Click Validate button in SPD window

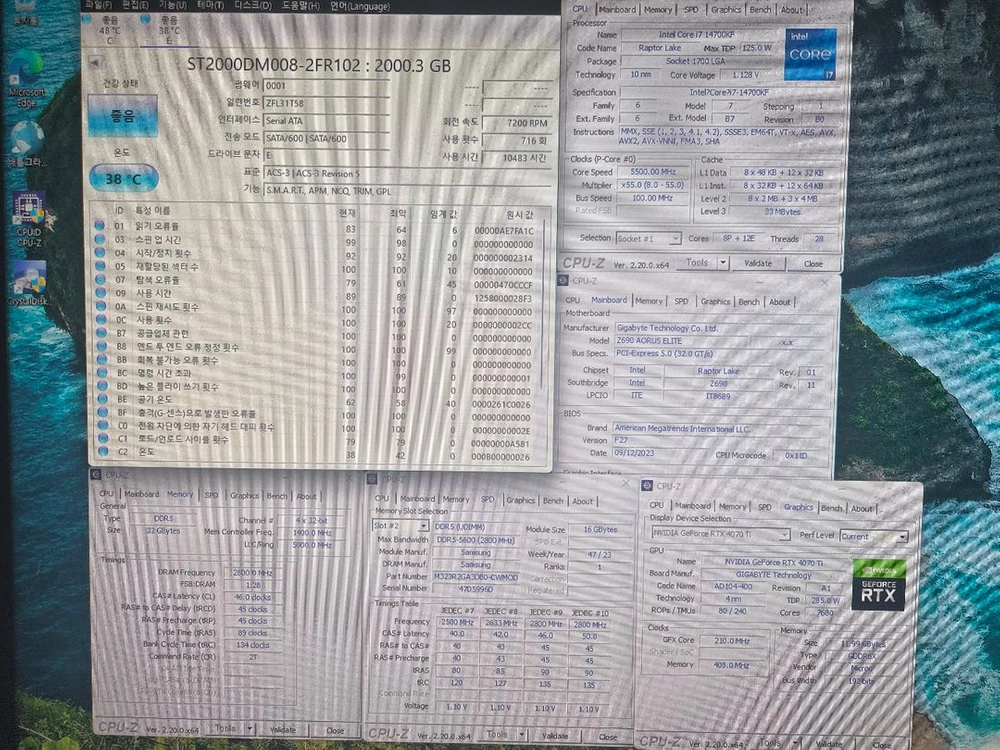click(554, 735)
